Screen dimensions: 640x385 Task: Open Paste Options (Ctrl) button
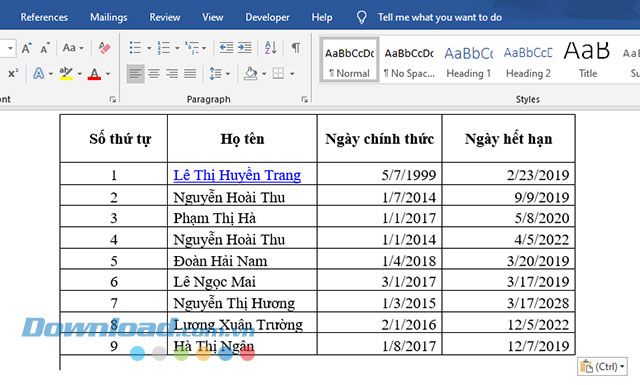coord(602,367)
